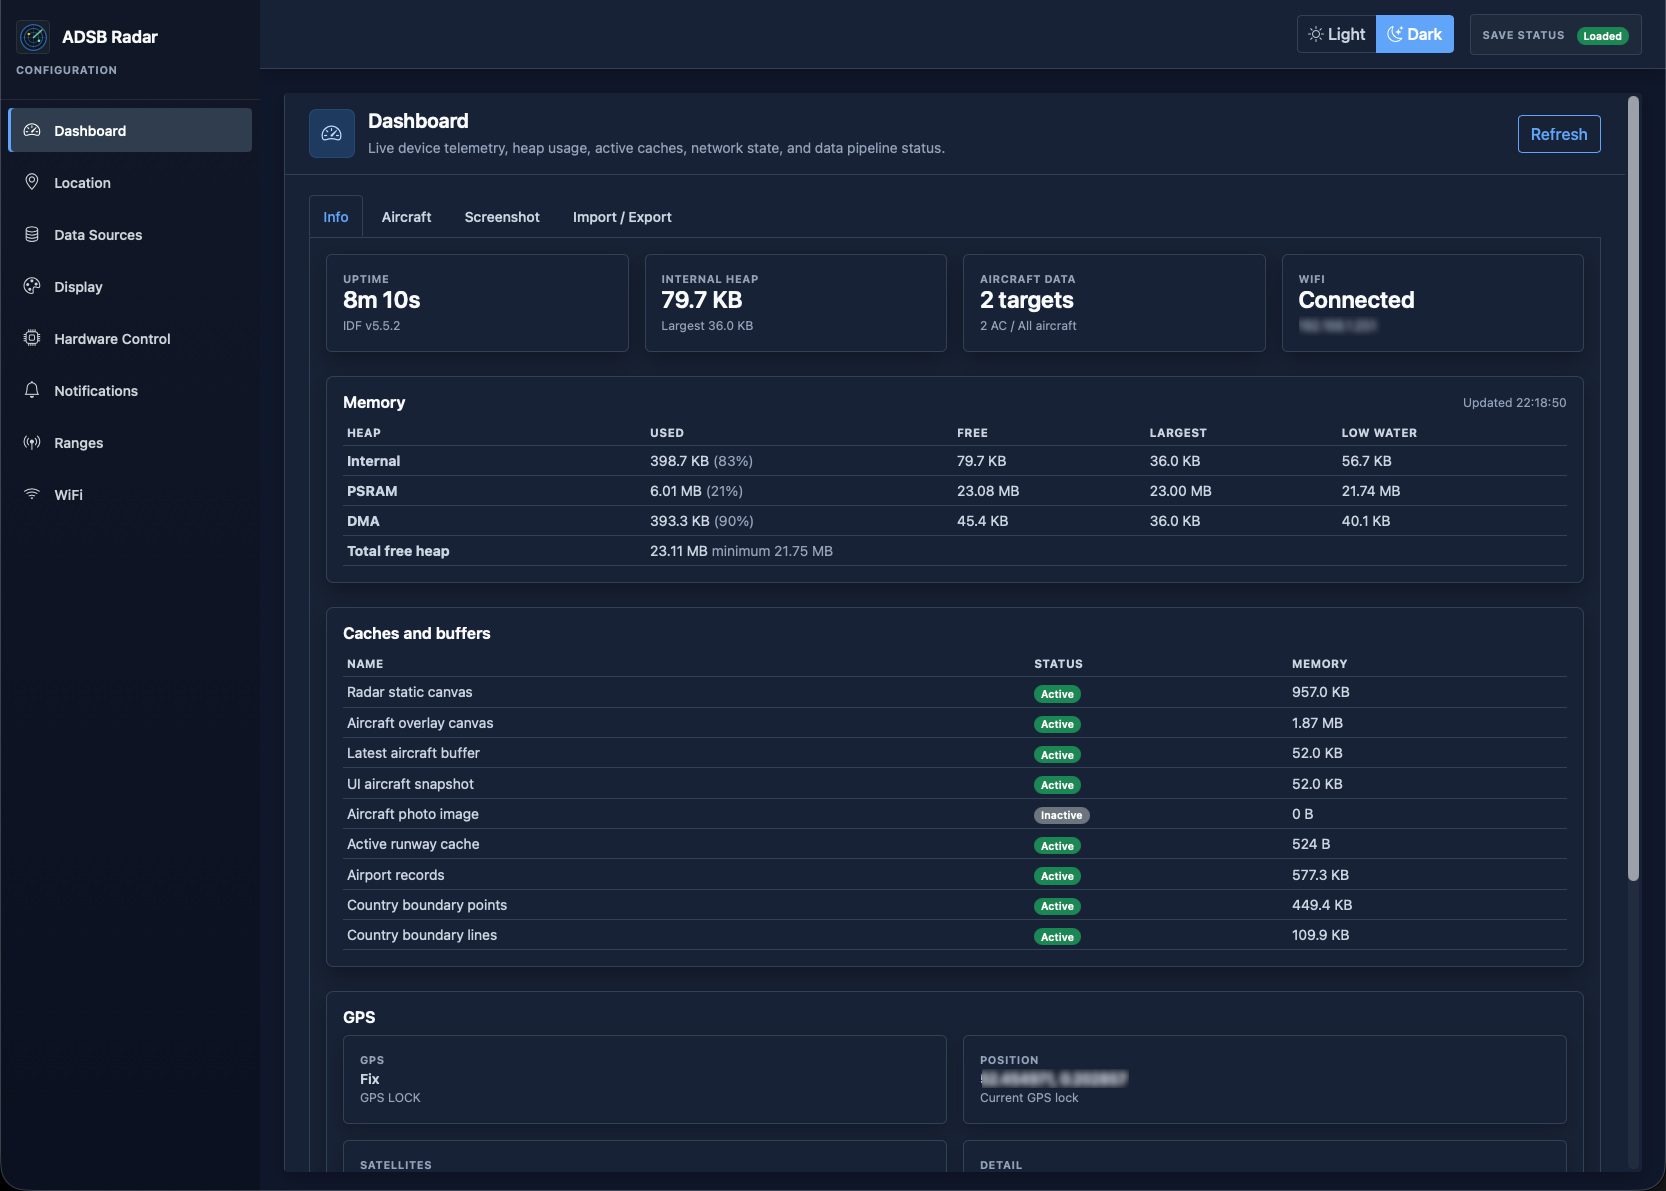
Task: Open the WiFi settings page
Action: [130, 494]
